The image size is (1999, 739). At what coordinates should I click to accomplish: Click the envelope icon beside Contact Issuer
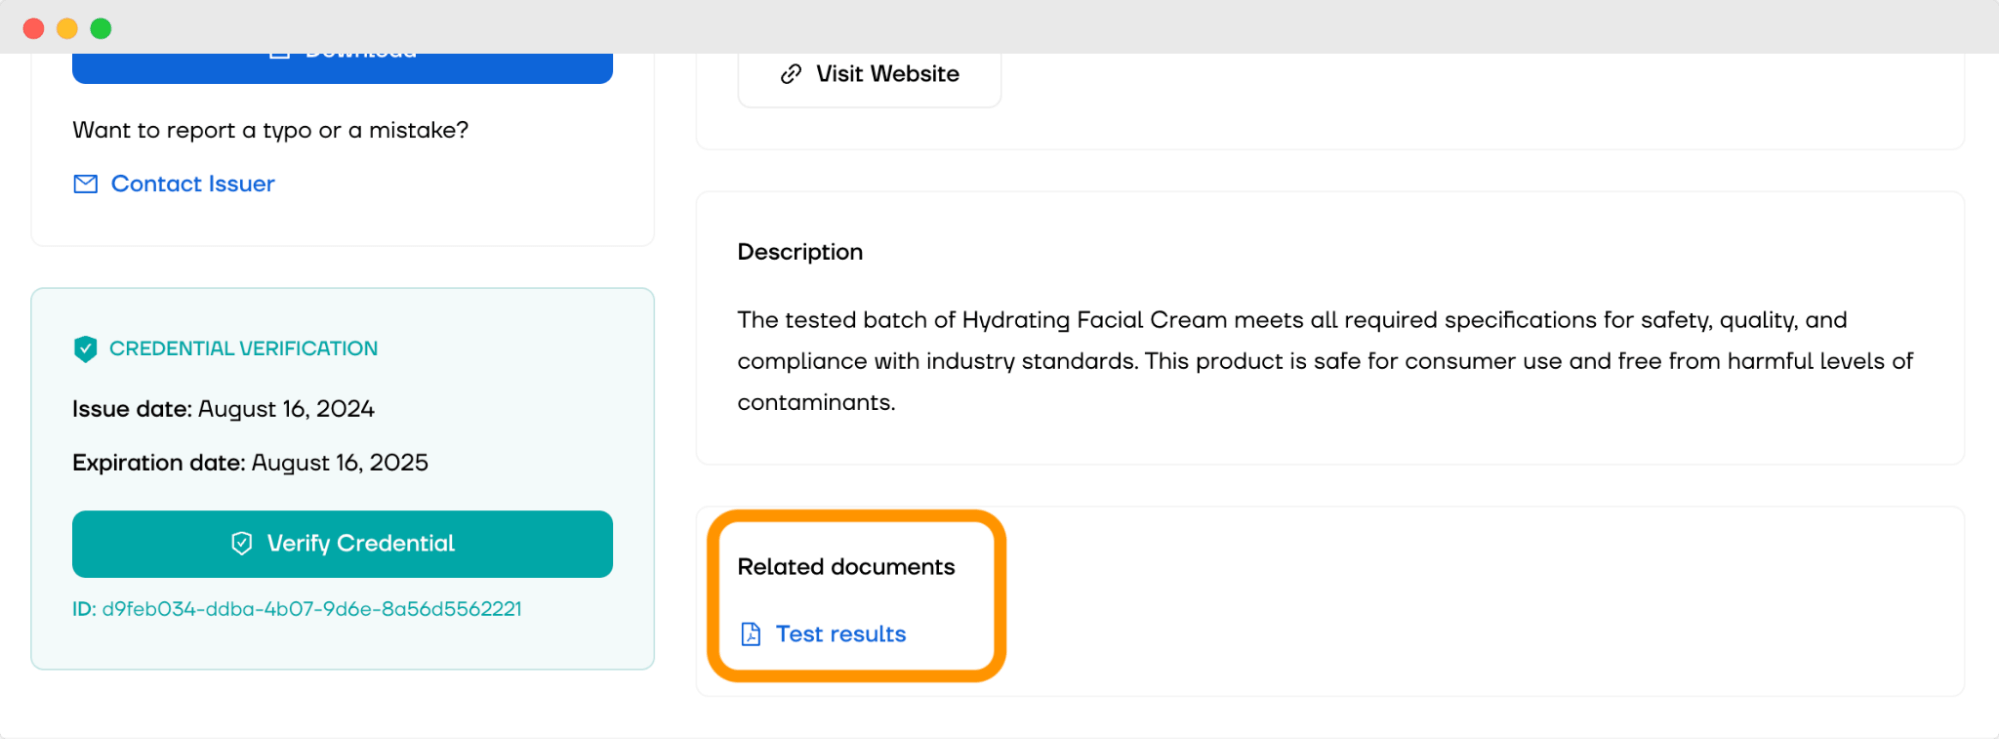tap(86, 184)
